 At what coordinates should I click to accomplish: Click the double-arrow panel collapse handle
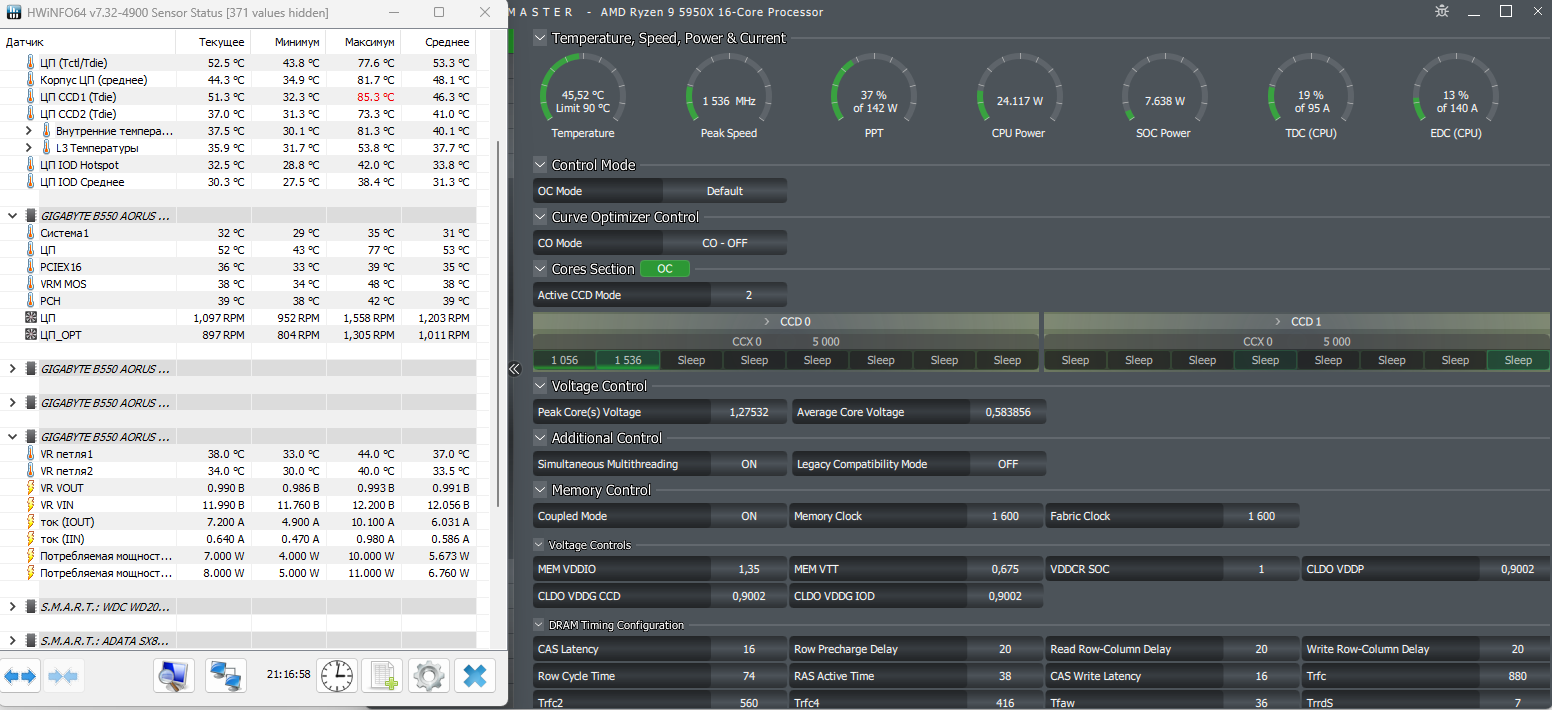(x=514, y=369)
